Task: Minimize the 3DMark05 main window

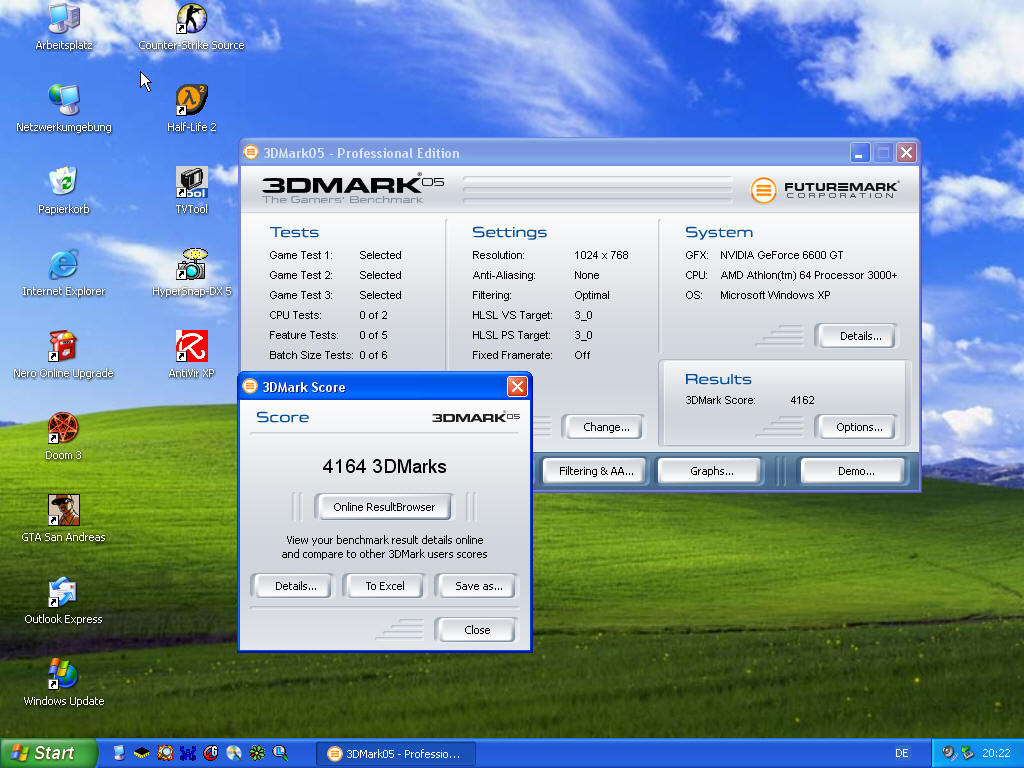Action: coord(860,153)
